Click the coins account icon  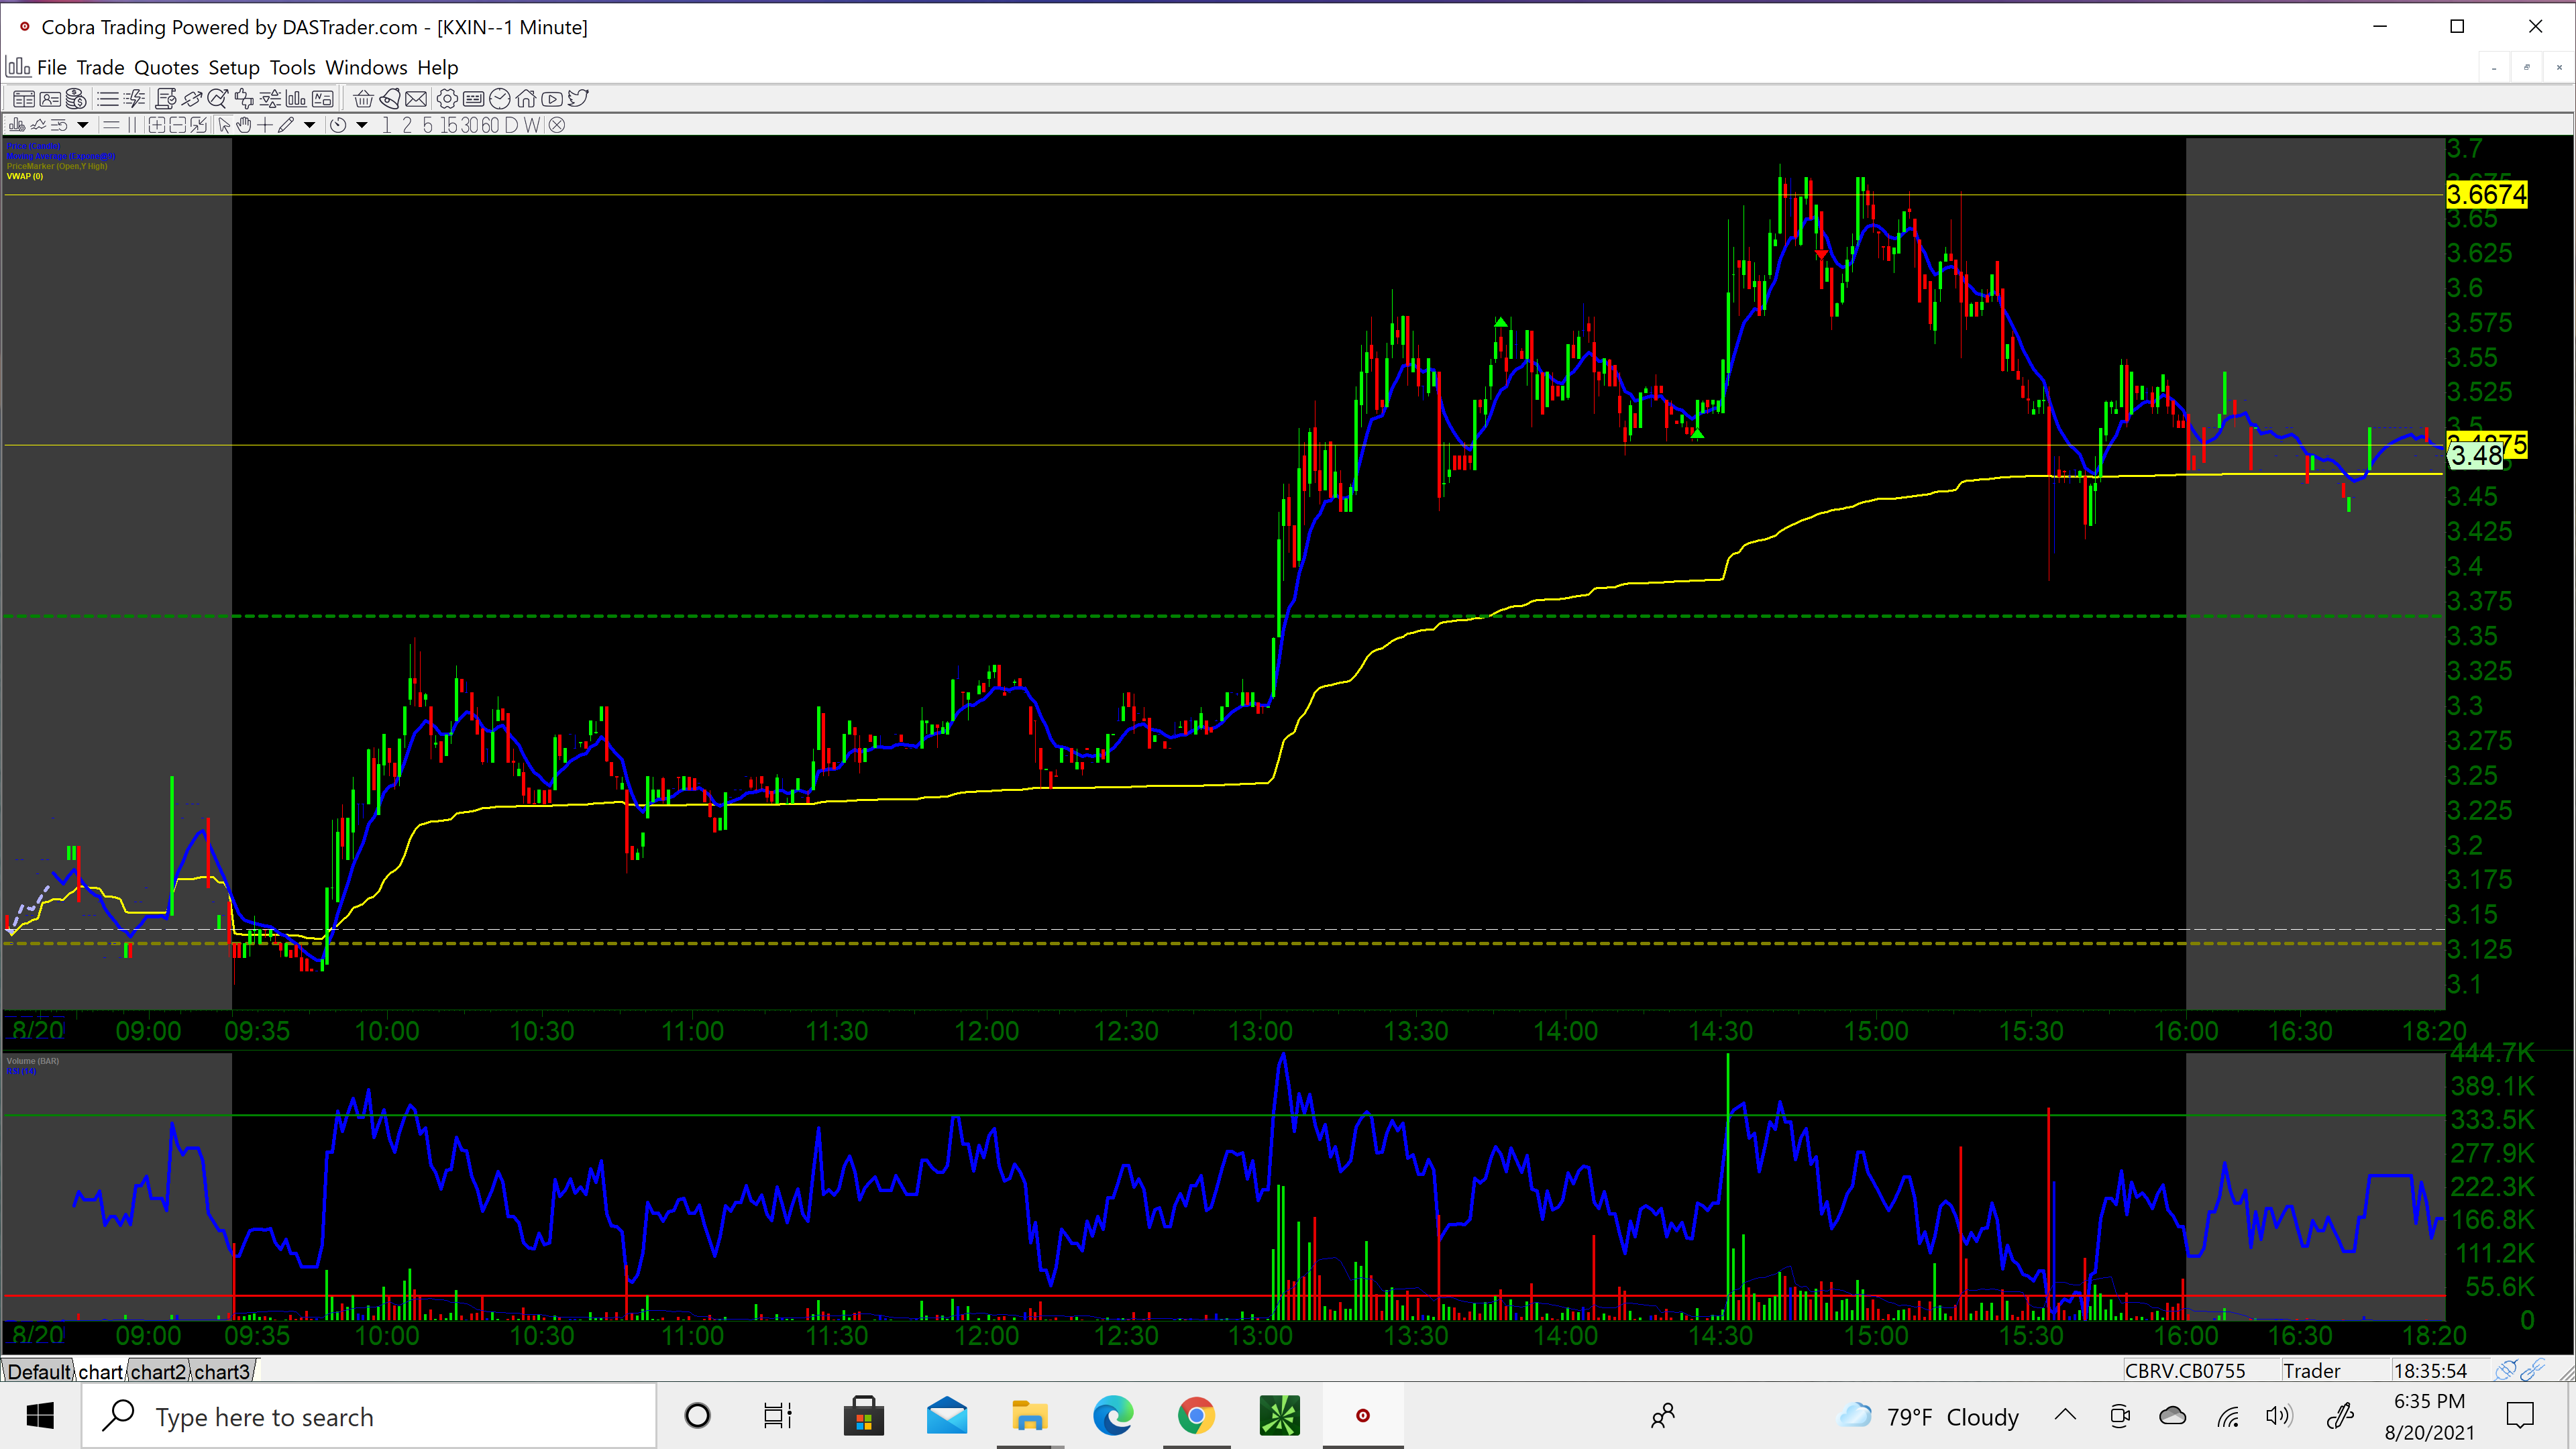[76, 99]
